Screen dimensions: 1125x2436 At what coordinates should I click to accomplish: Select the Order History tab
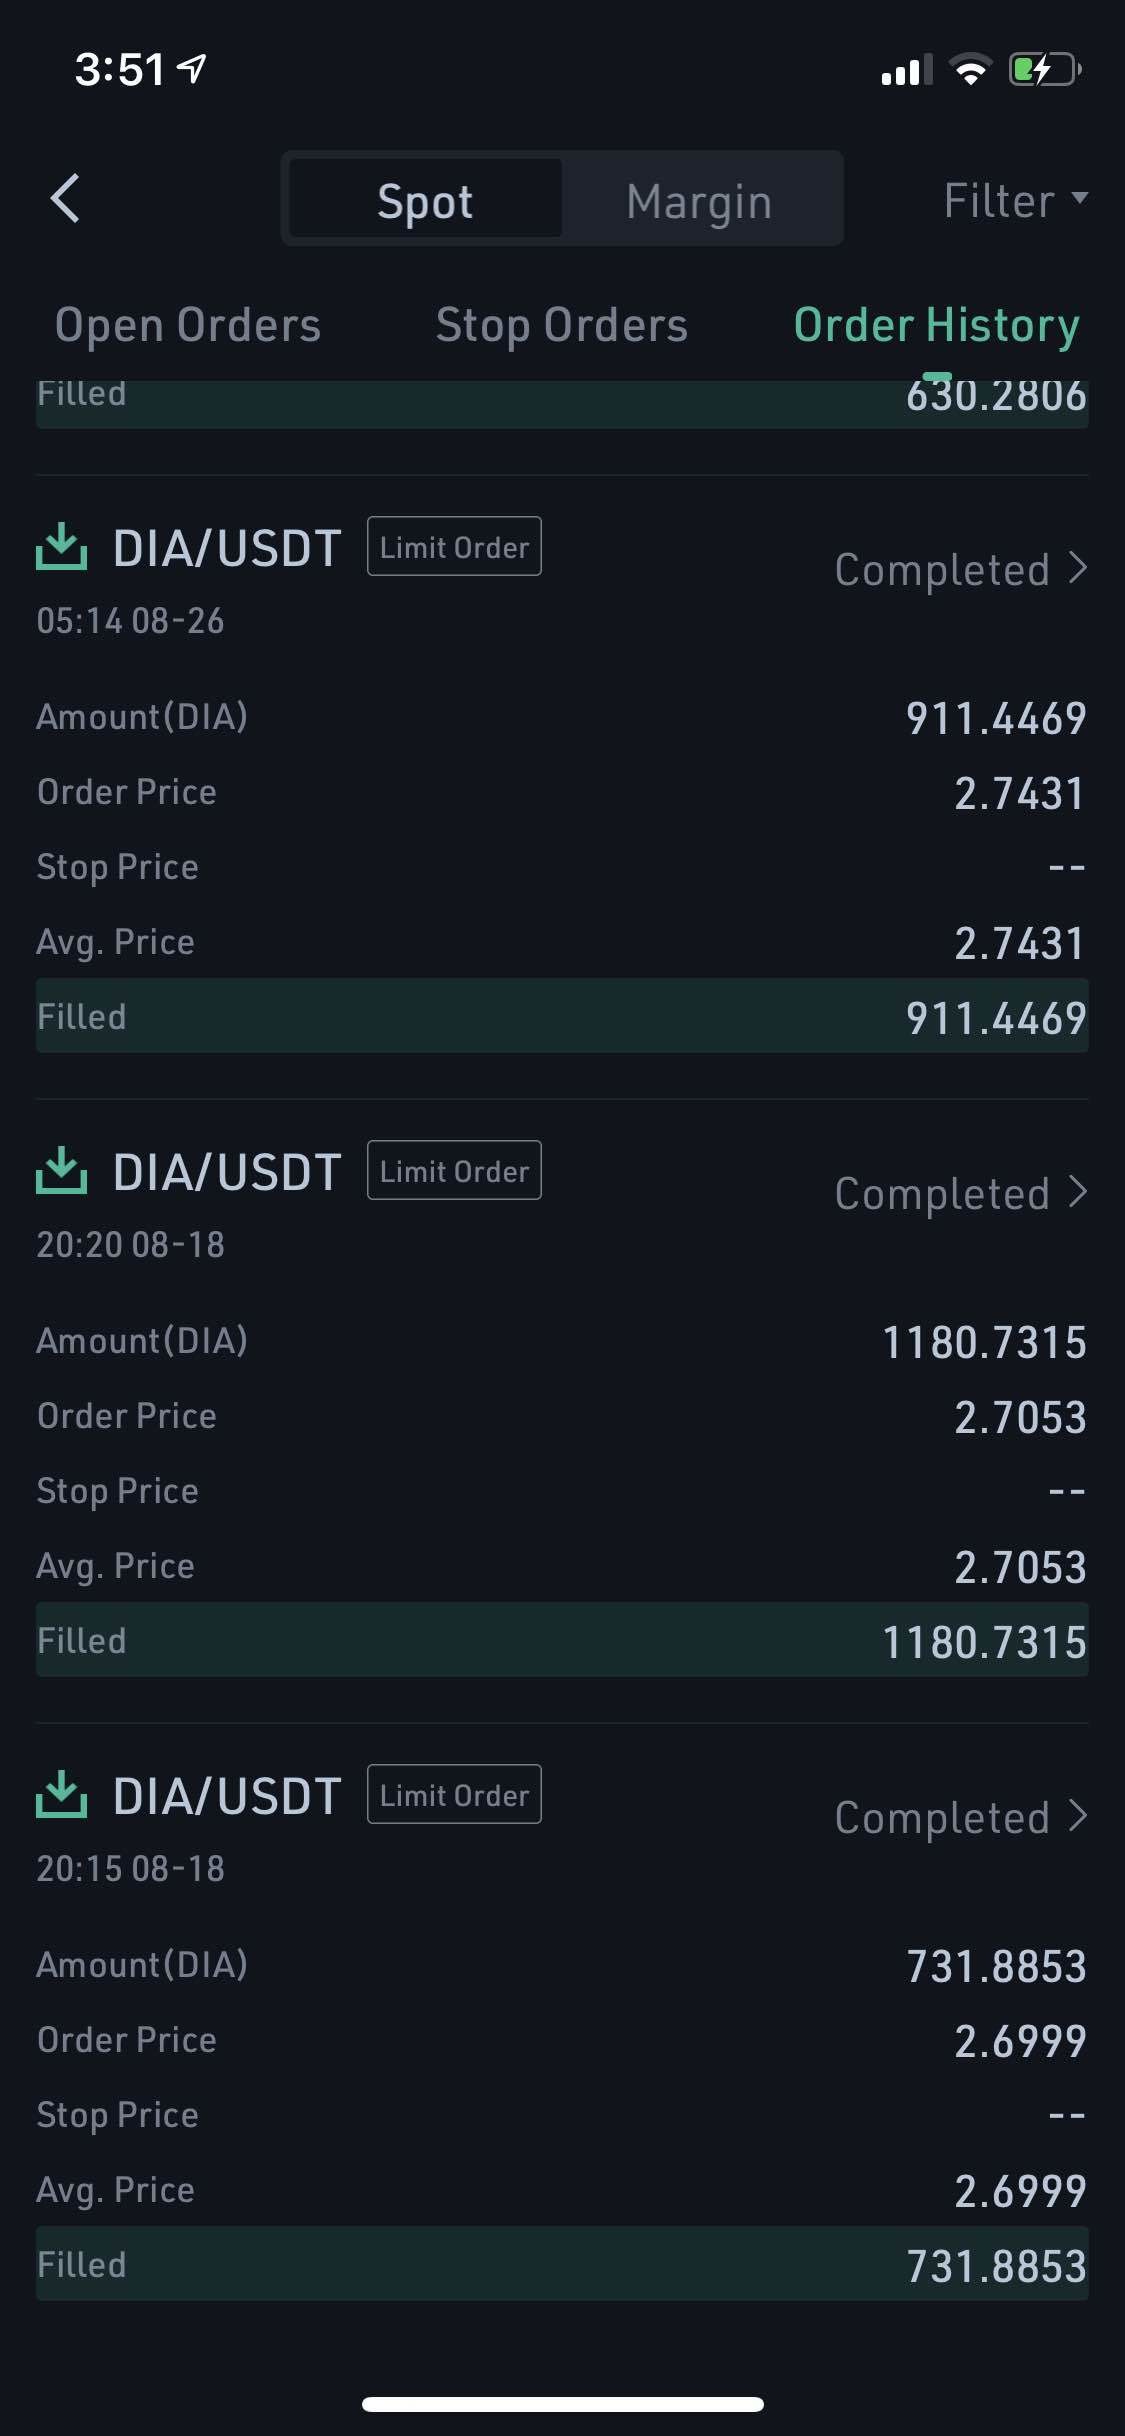tap(936, 325)
